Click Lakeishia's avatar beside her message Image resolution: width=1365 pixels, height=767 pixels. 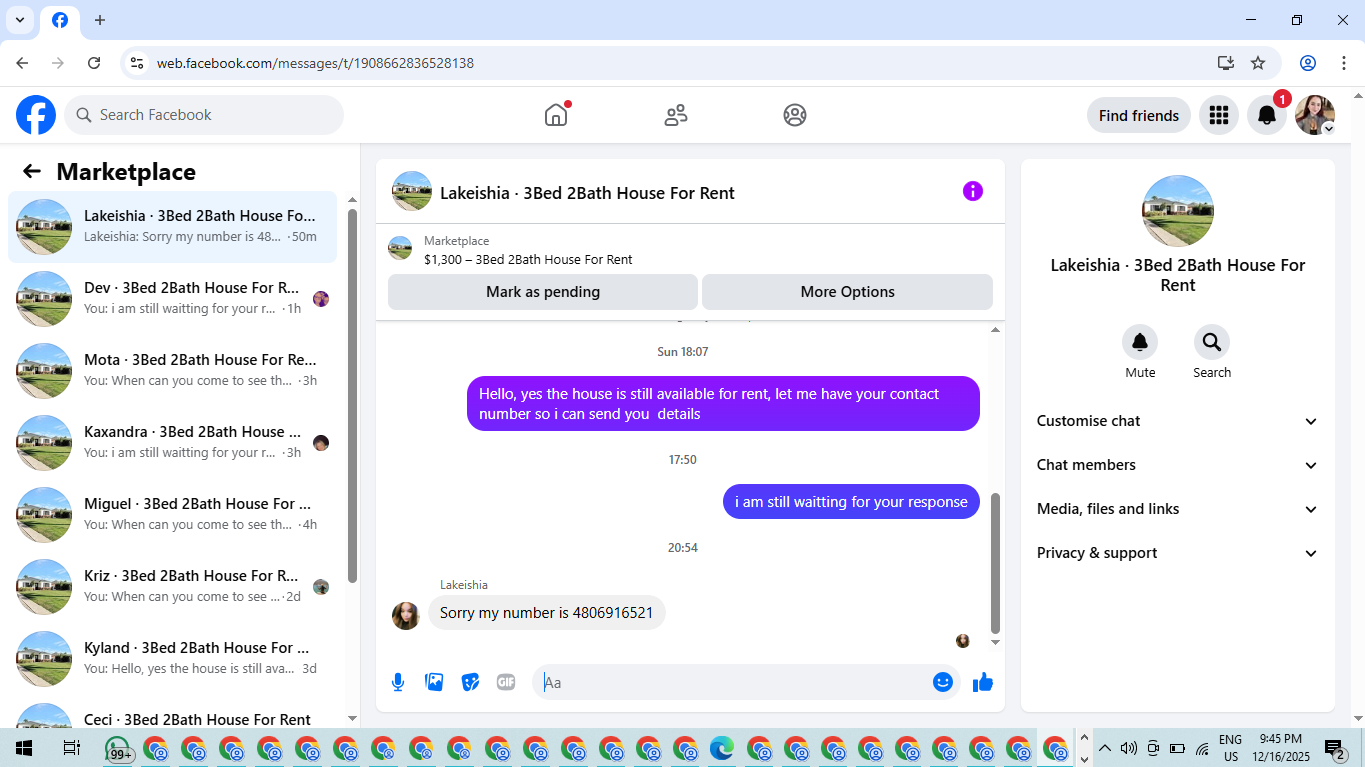tap(406, 616)
